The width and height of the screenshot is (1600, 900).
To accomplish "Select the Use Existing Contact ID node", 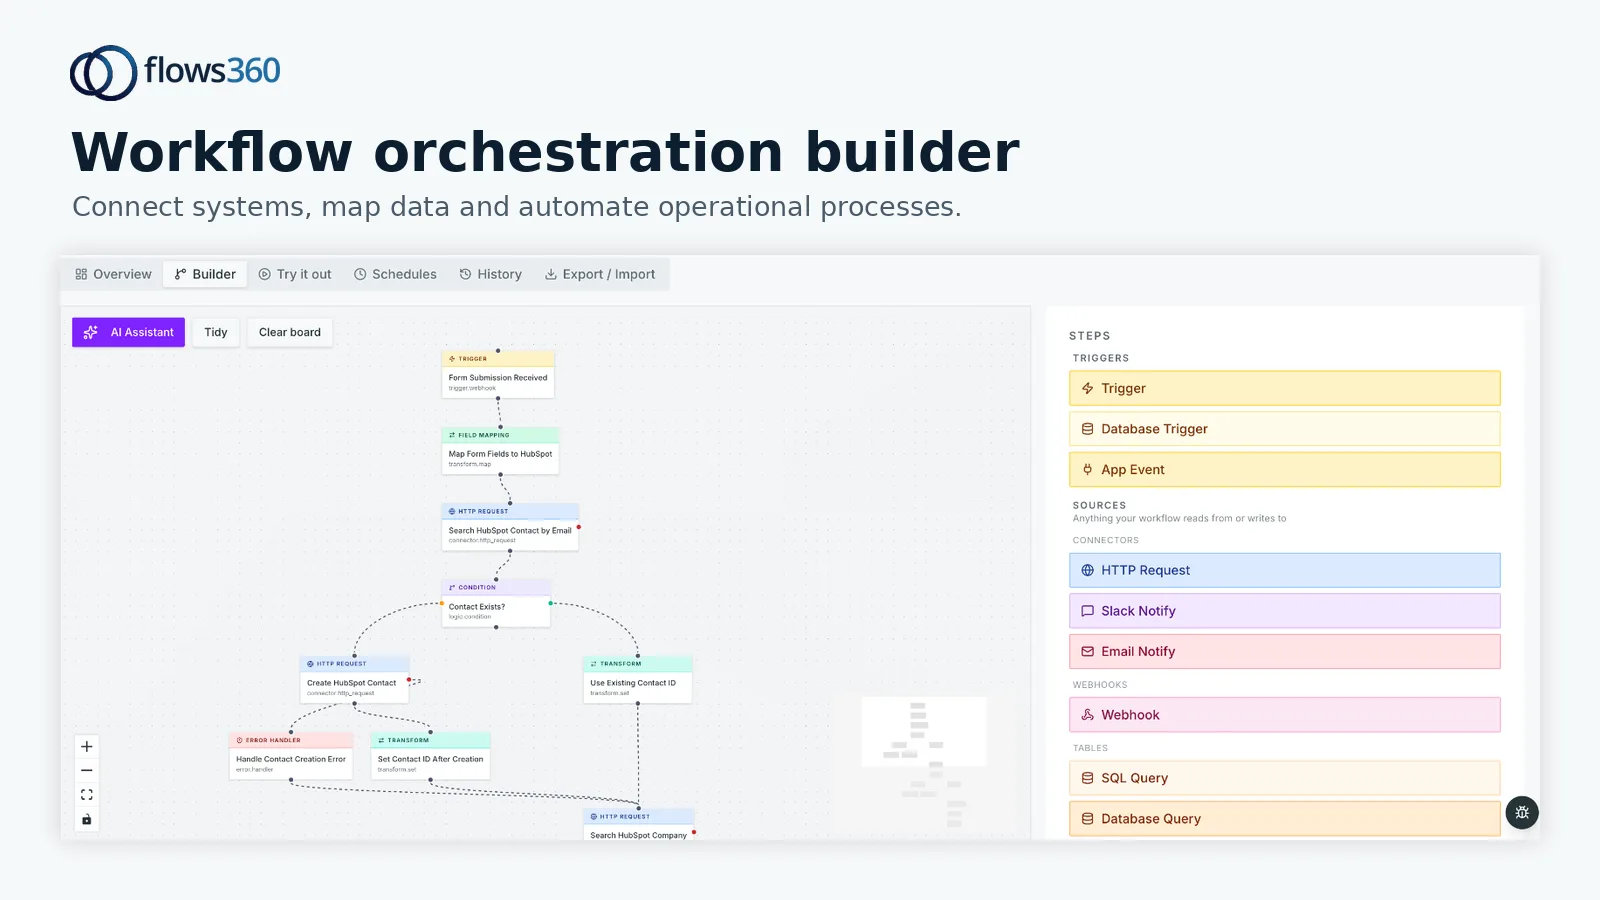I will (x=637, y=680).
